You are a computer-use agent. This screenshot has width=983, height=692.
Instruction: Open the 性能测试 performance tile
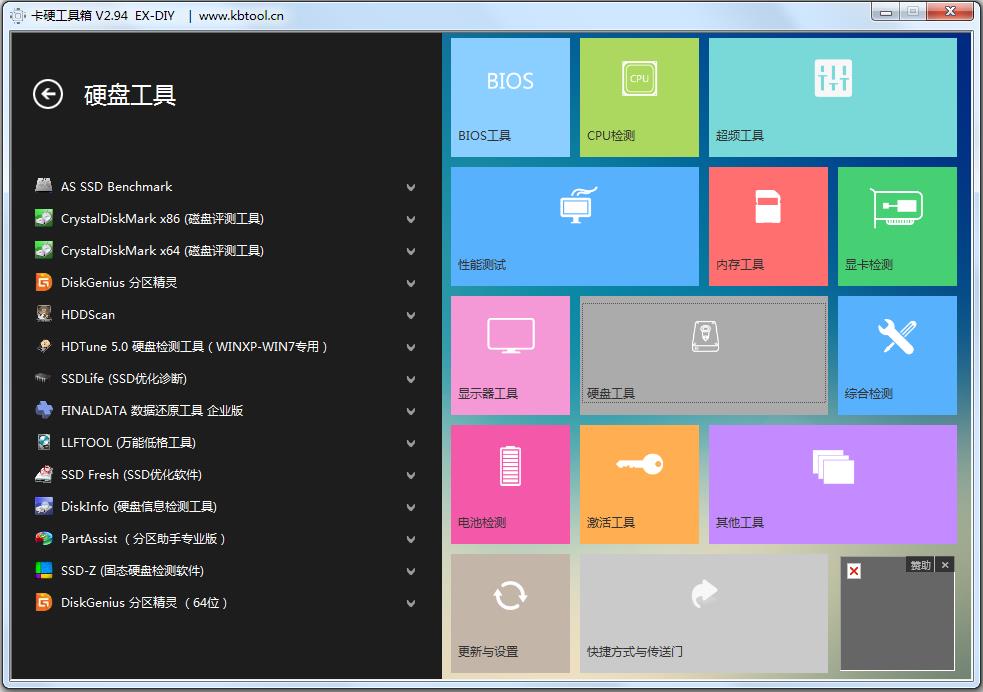point(574,226)
